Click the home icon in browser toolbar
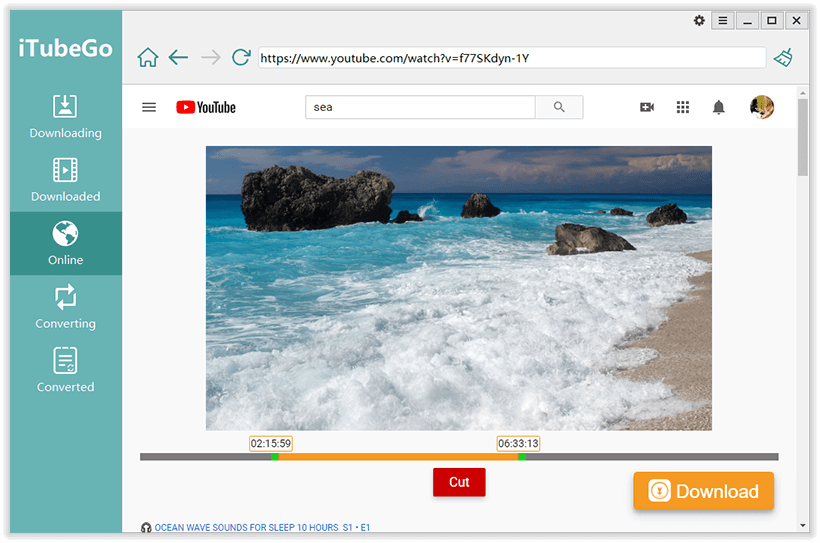Image resolution: width=820 pixels, height=543 pixels. tap(148, 58)
